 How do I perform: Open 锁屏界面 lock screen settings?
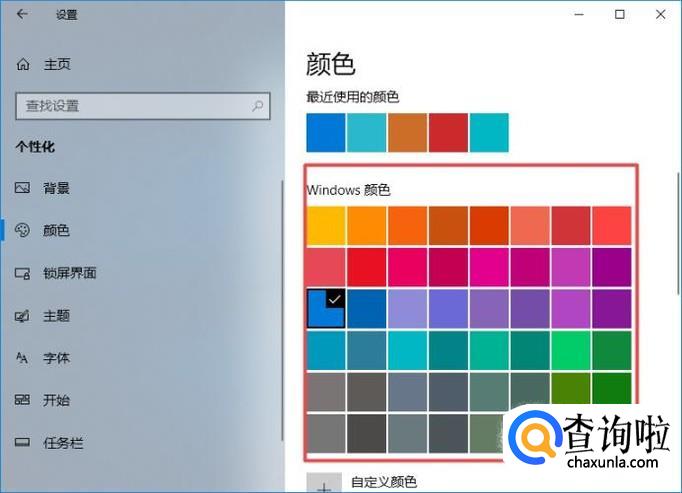coord(70,273)
